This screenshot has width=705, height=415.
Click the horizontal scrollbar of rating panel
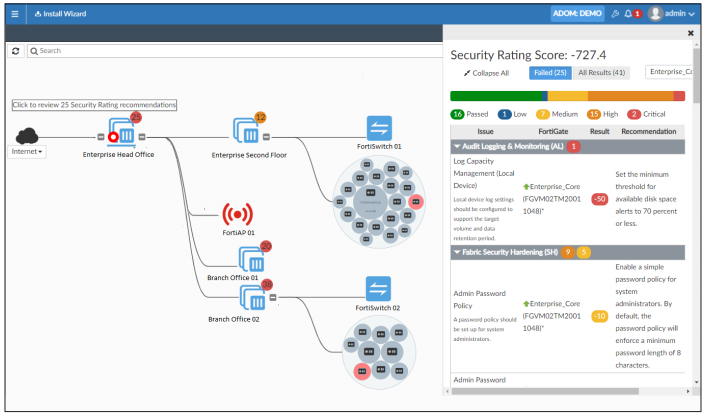click(x=545, y=391)
